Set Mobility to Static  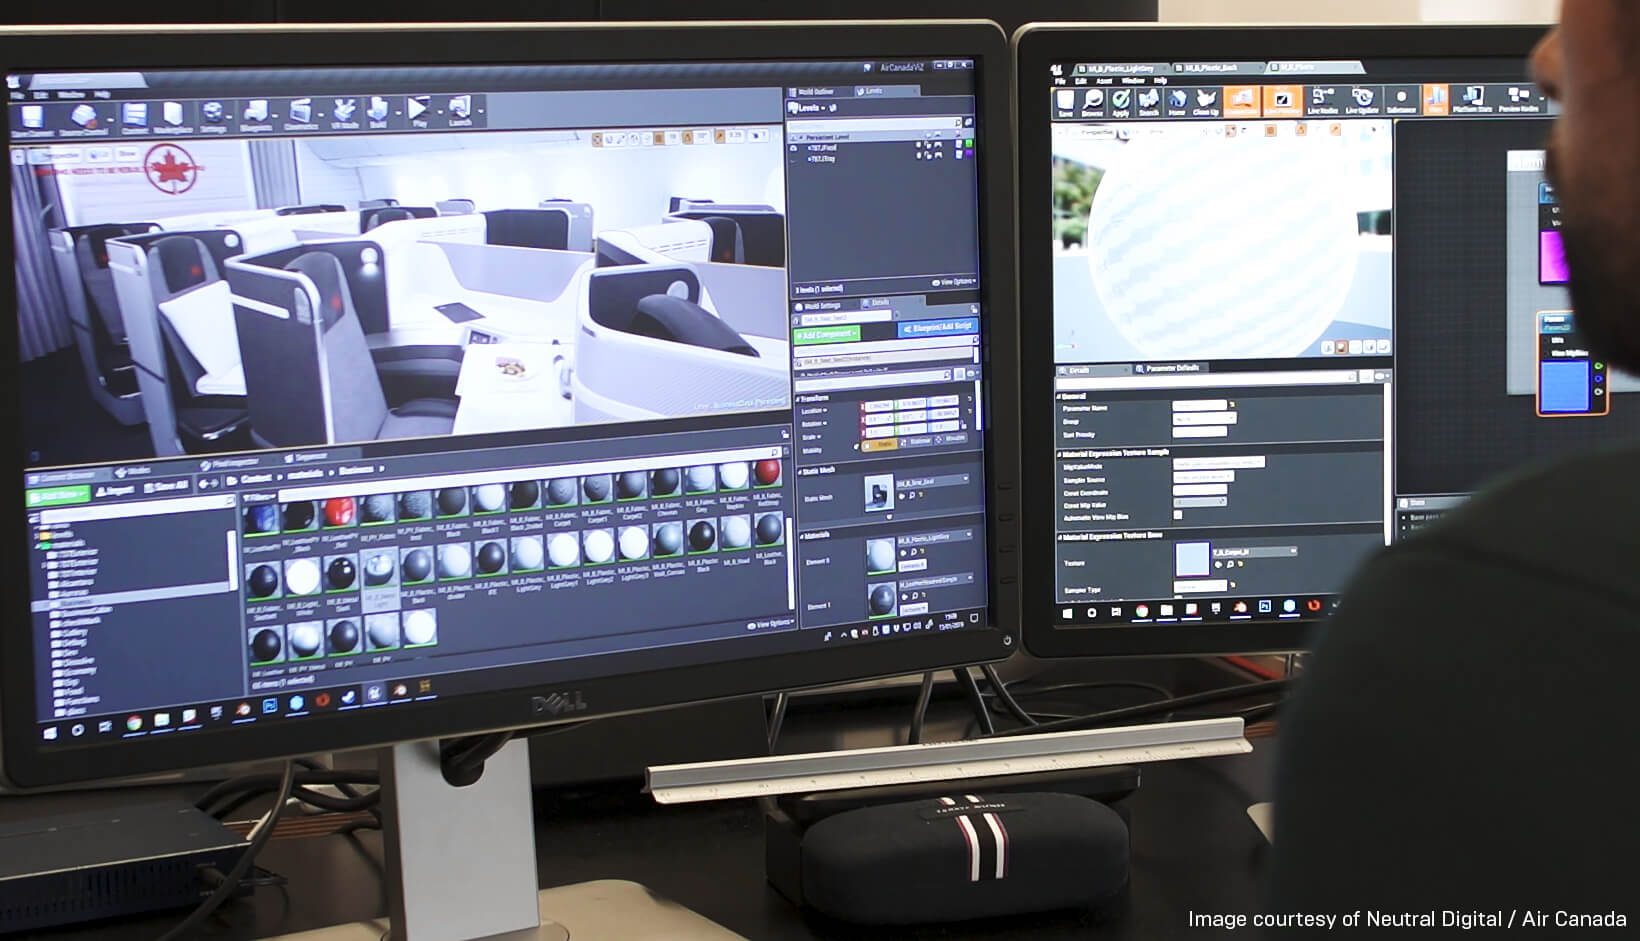881,444
